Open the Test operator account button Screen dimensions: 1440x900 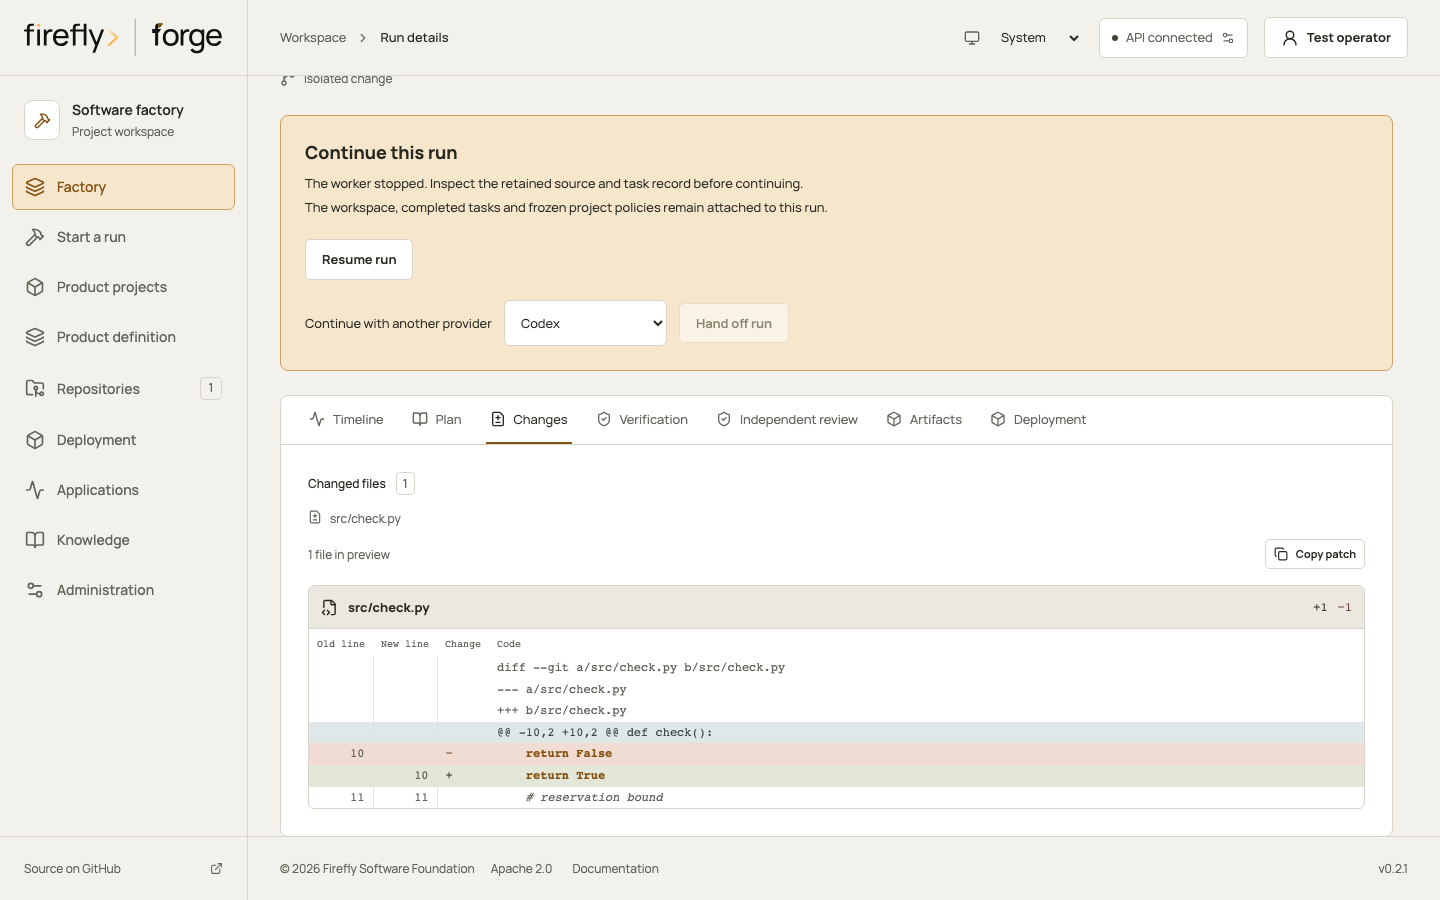pos(1336,38)
